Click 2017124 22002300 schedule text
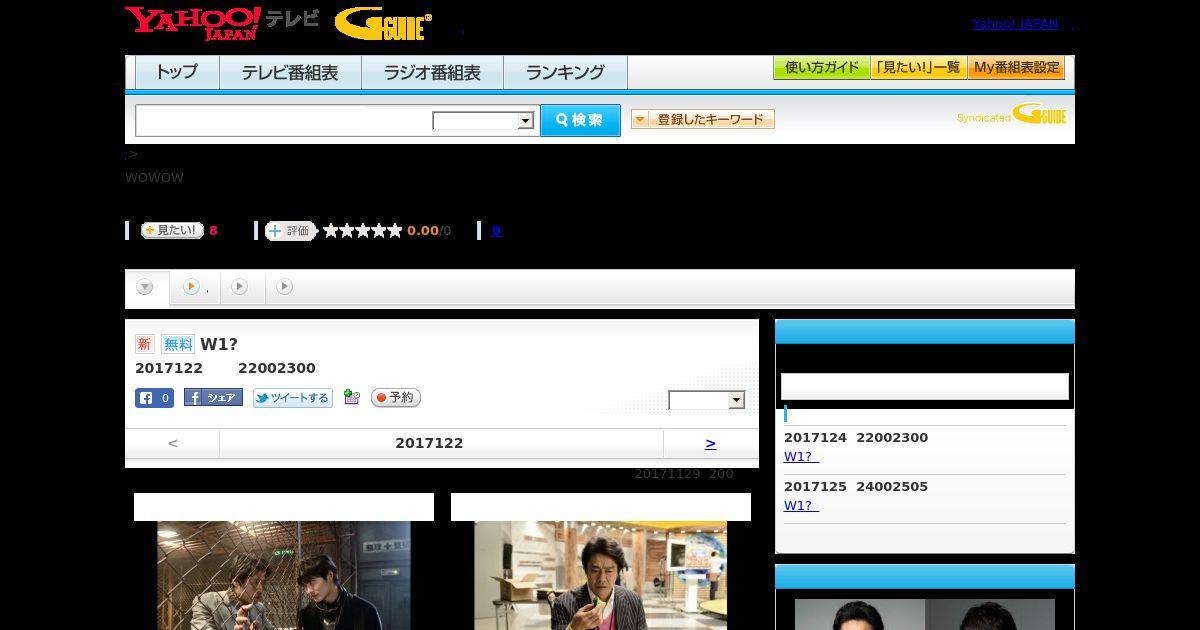Image resolution: width=1200 pixels, height=630 pixels. [x=856, y=438]
